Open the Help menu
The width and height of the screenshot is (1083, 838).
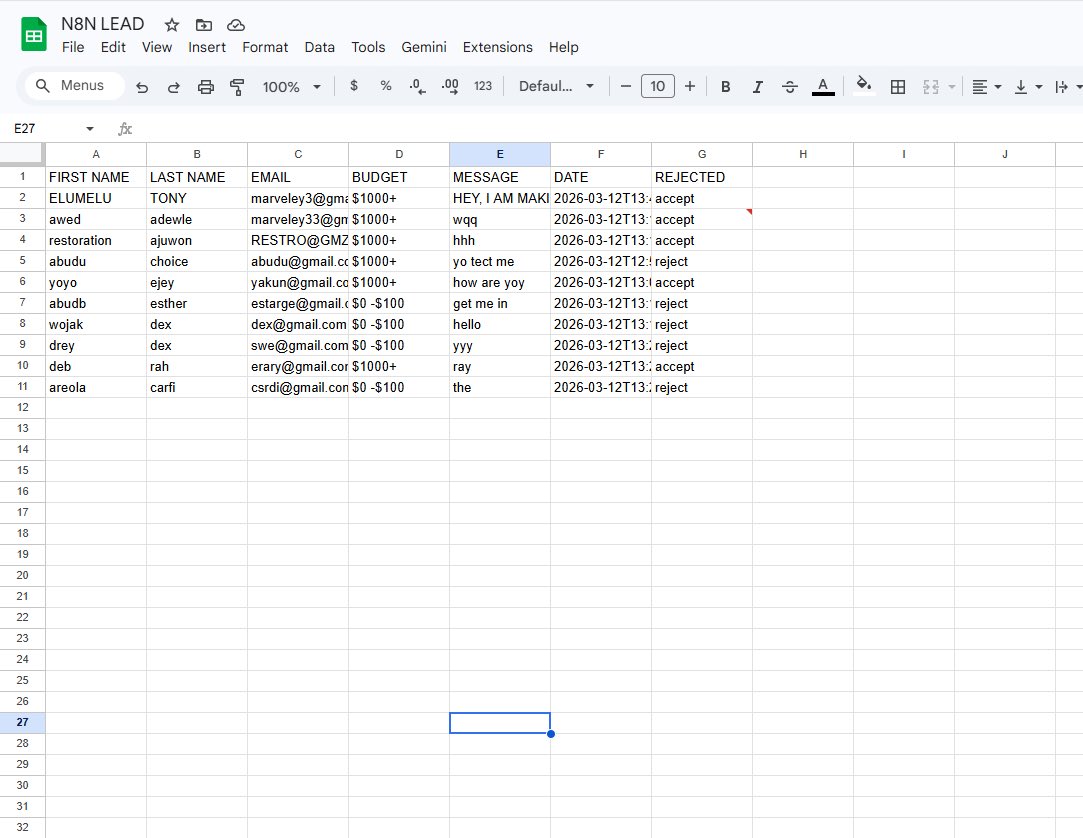[x=564, y=47]
